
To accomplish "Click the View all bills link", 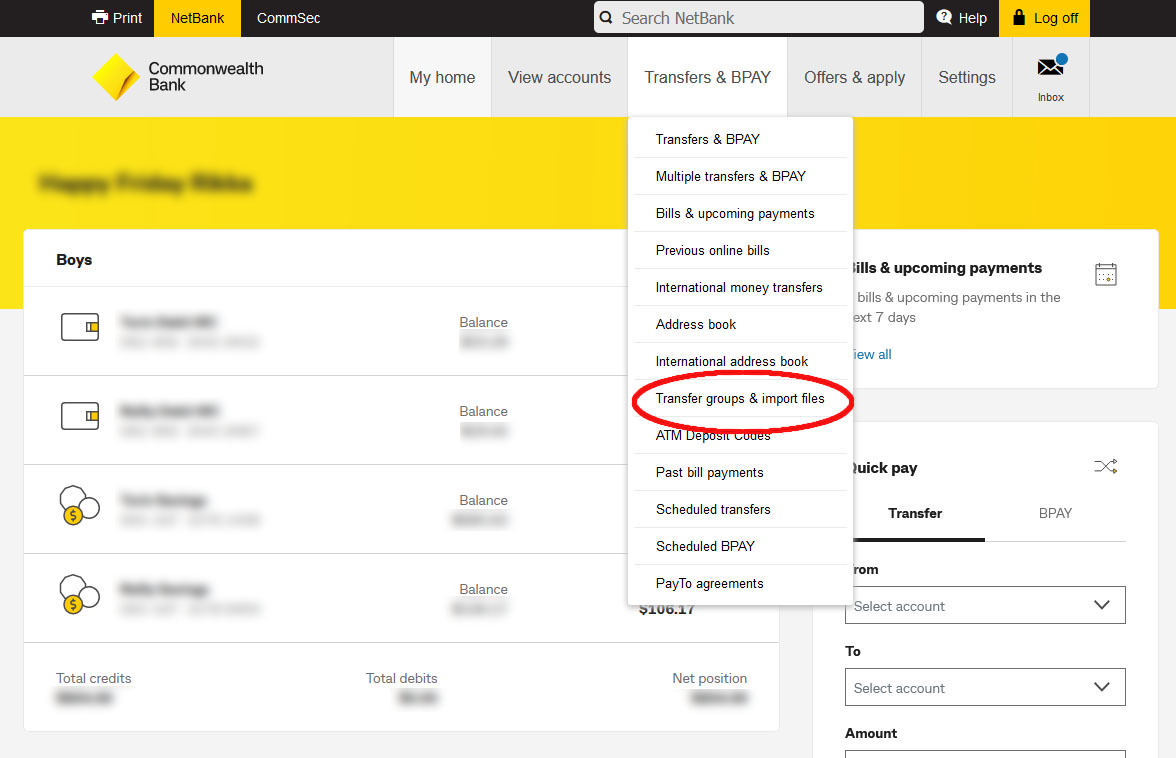I will tap(870, 354).
